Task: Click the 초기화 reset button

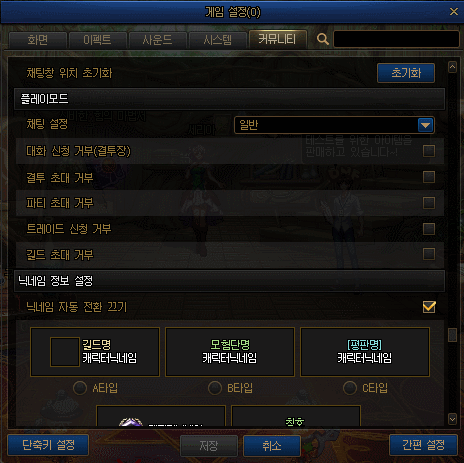Action: [x=406, y=73]
